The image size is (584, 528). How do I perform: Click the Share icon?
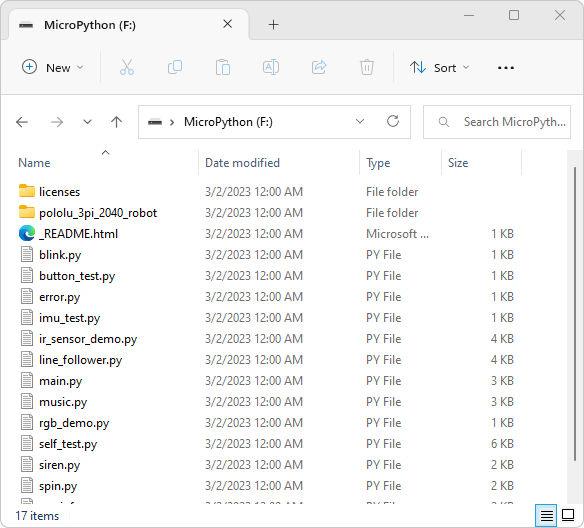319,68
